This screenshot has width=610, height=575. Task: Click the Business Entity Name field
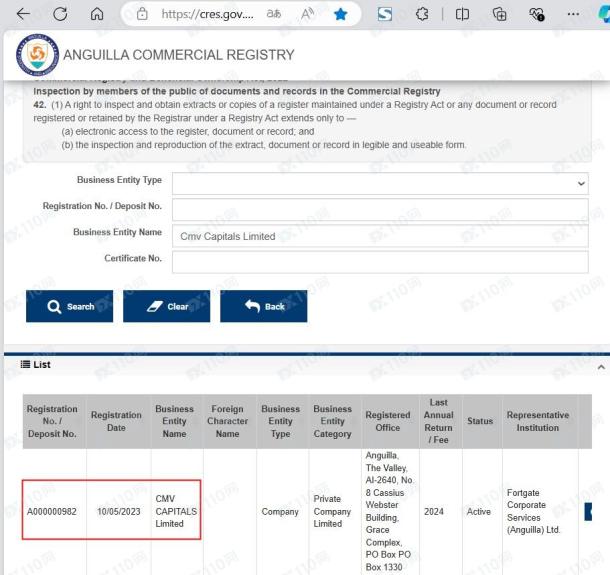[380, 236]
